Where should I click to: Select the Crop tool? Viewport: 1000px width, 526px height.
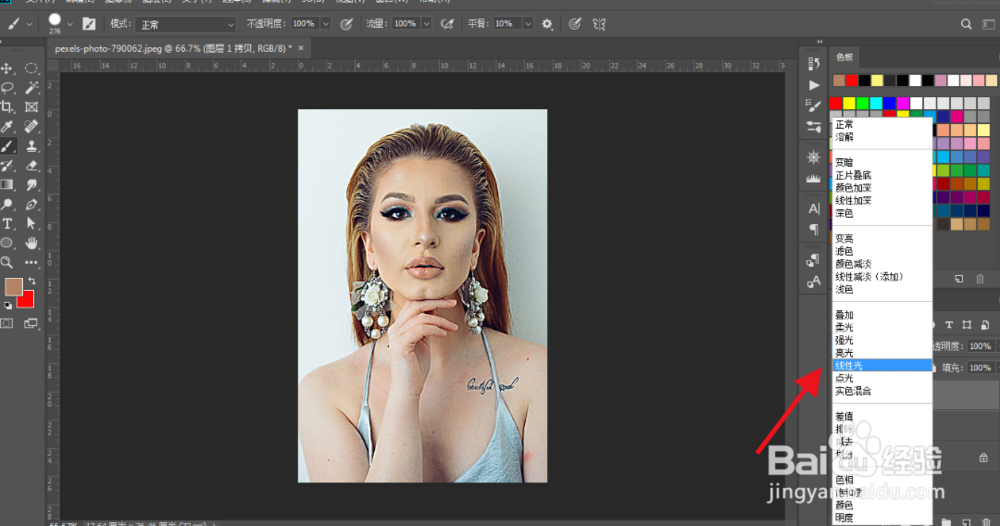[7, 107]
